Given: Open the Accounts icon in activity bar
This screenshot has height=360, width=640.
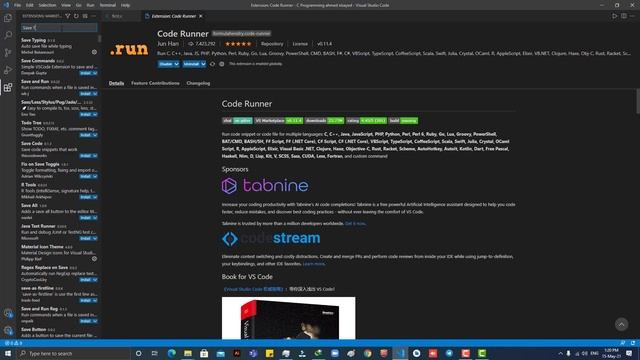Looking at the screenshot, I should tap(8, 313).
